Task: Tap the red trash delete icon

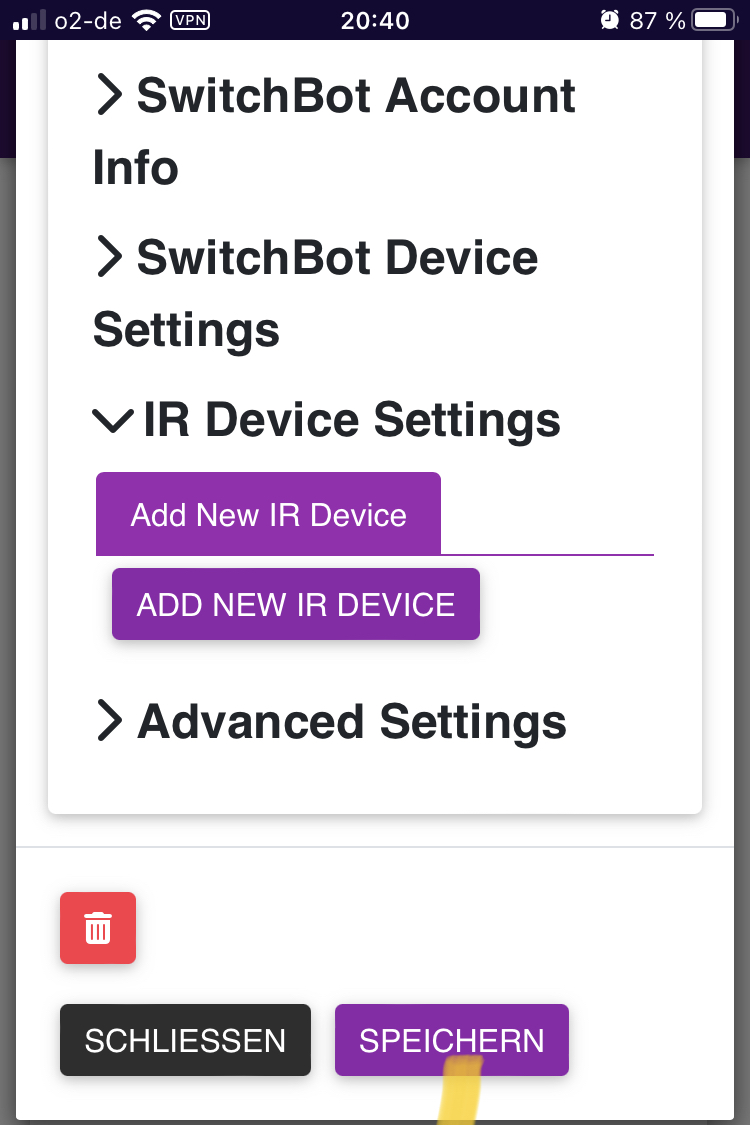Action: pyautogui.click(x=97, y=928)
